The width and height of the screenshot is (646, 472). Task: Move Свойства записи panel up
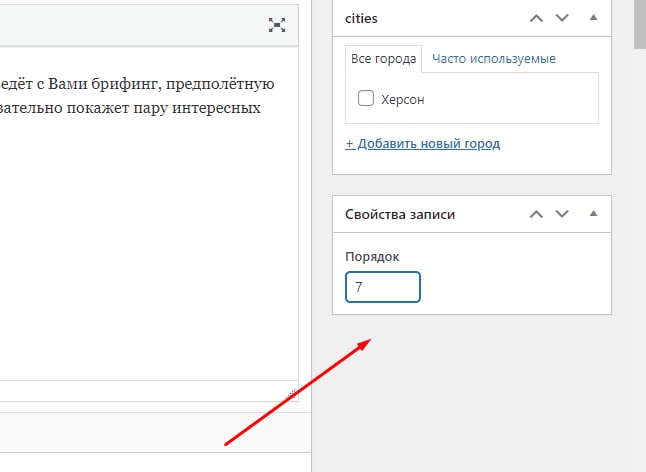536,214
